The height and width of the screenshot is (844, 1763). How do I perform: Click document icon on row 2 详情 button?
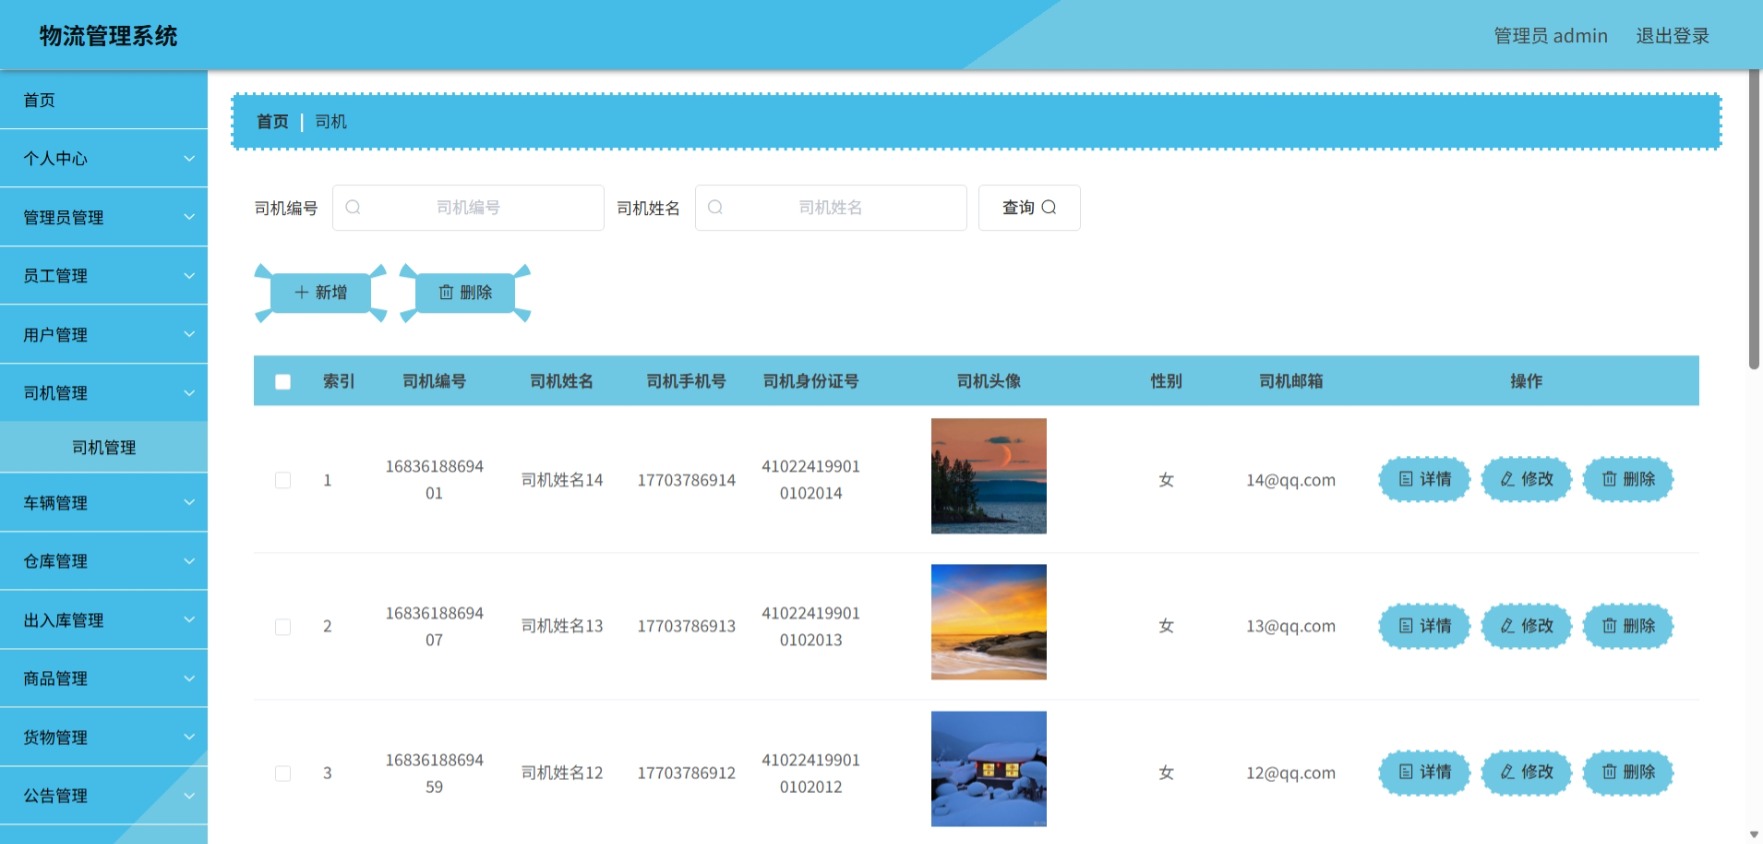(x=1406, y=625)
